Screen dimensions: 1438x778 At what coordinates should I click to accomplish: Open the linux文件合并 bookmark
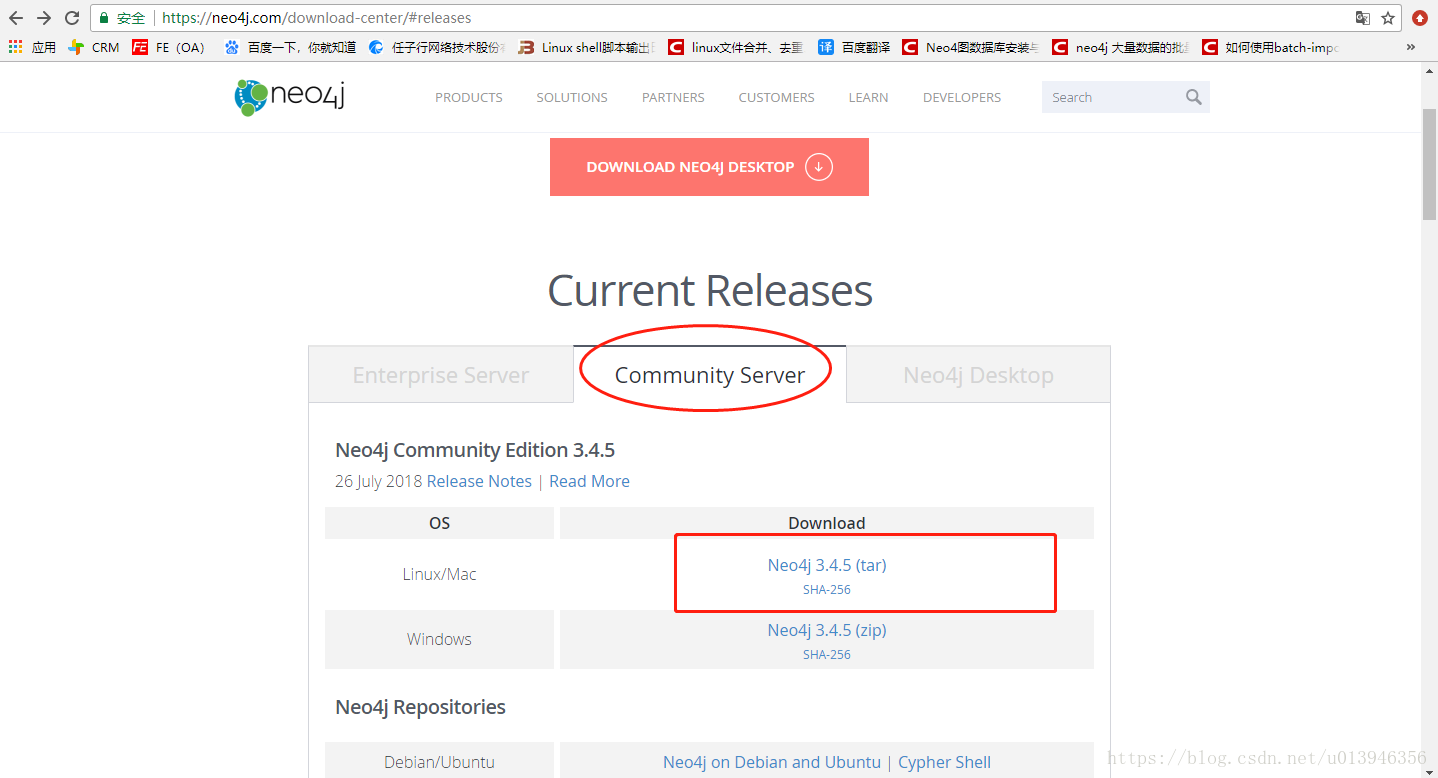pos(735,47)
